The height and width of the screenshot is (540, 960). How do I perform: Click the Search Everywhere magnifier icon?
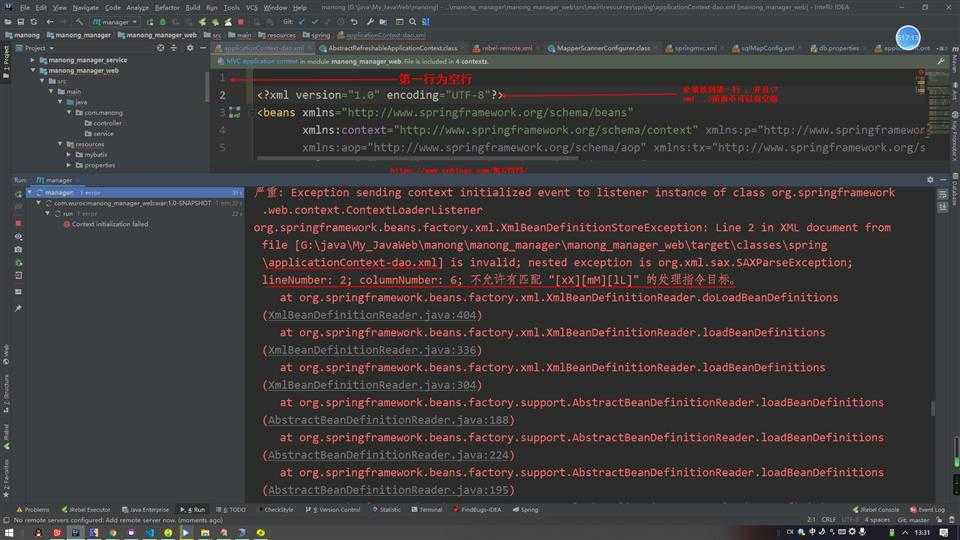coord(413,21)
